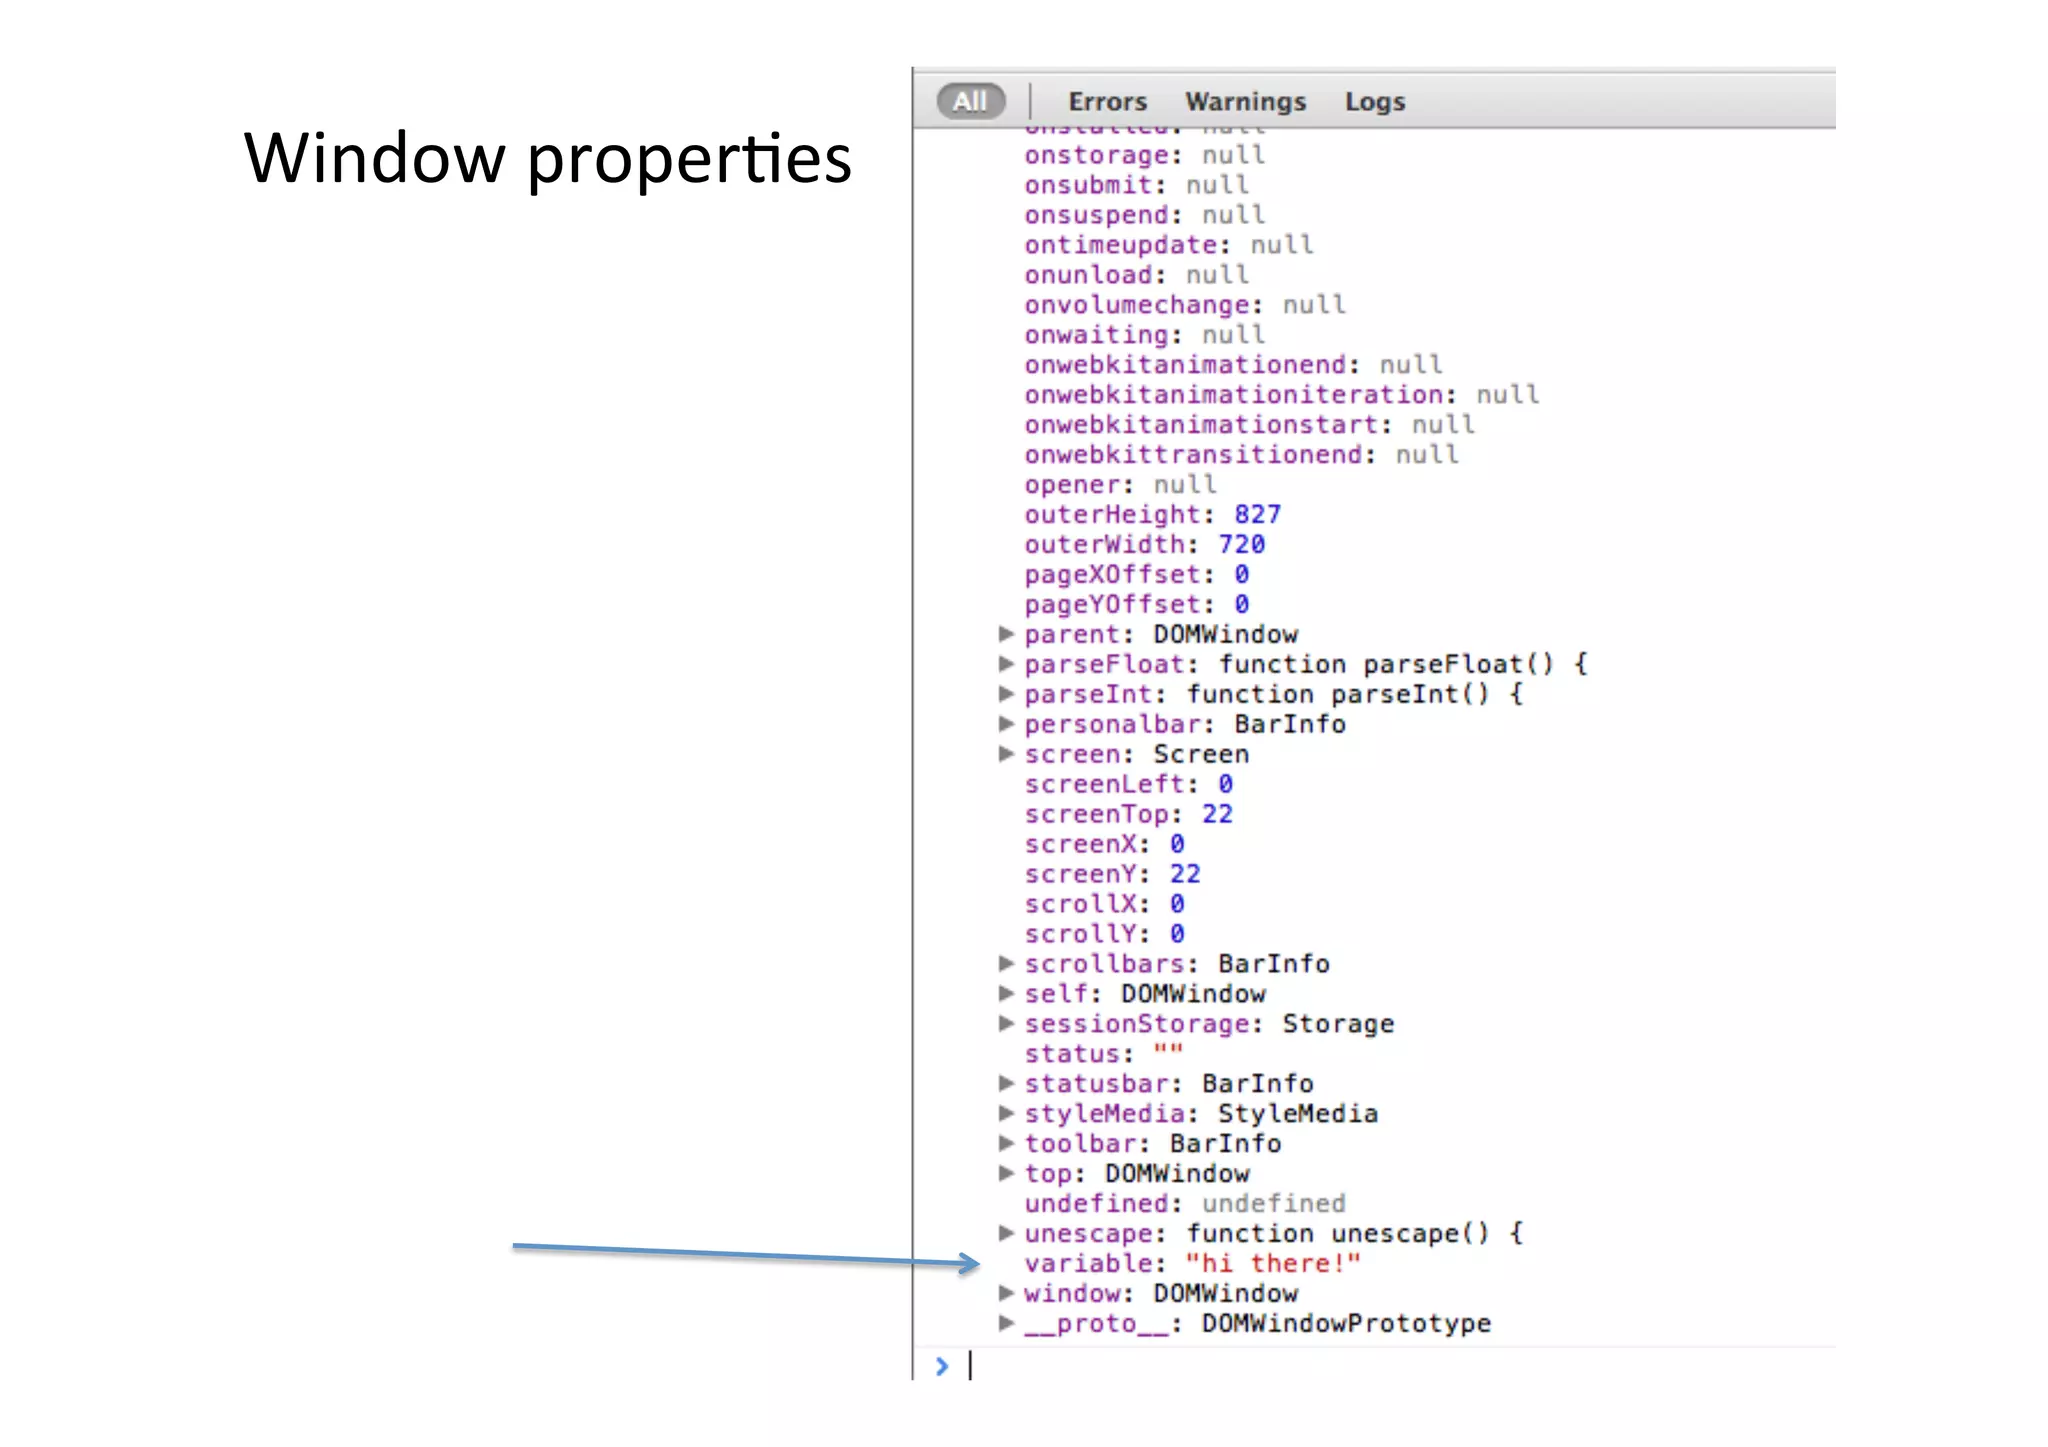This screenshot has width=2048, height=1447.
Task: Expand the __proto__ DOMWindowPrototype node
Action: (1006, 1323)
